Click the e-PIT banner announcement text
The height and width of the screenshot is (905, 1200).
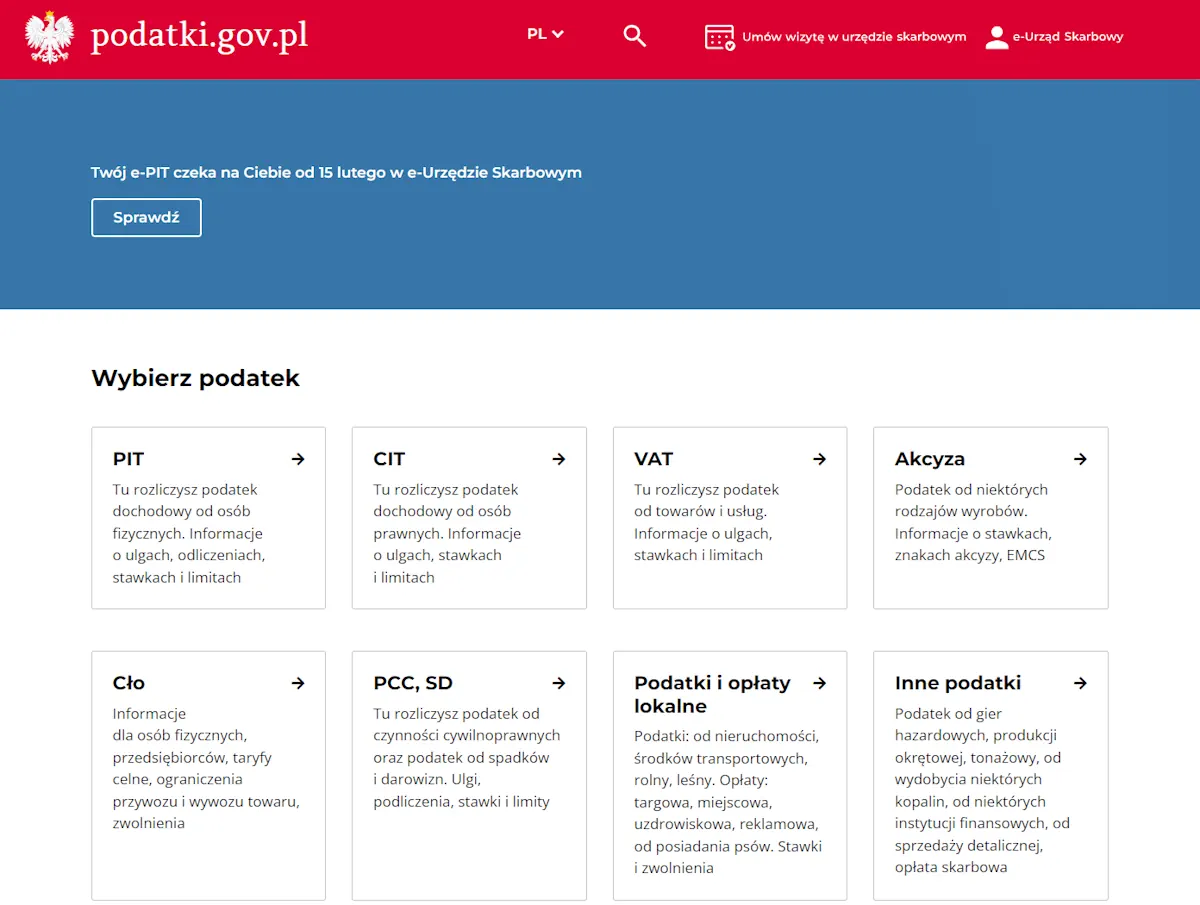click(x=336, y=172)
